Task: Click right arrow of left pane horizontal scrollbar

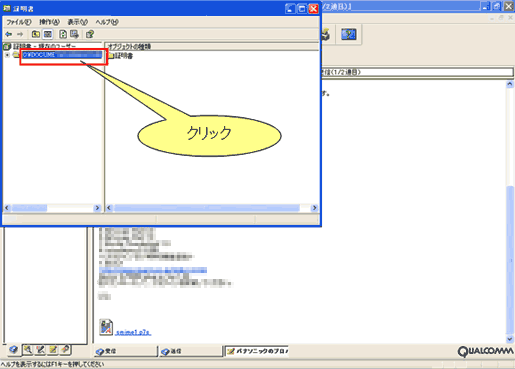Action: 97,208
